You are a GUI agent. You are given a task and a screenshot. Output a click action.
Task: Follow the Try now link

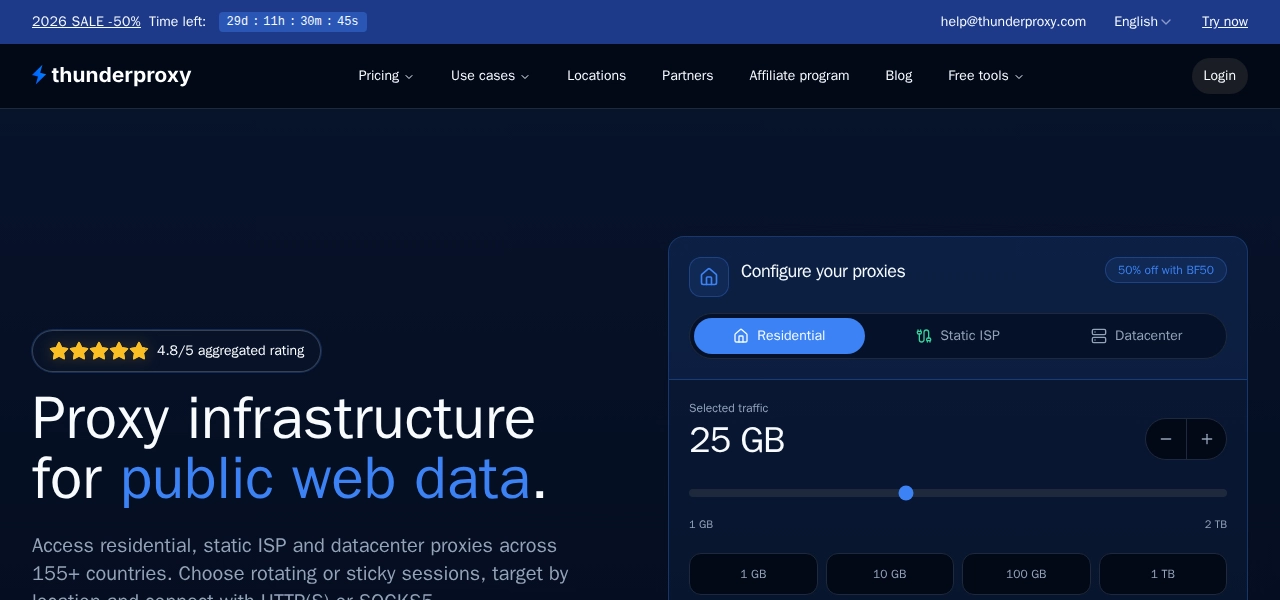(1224, 22)
